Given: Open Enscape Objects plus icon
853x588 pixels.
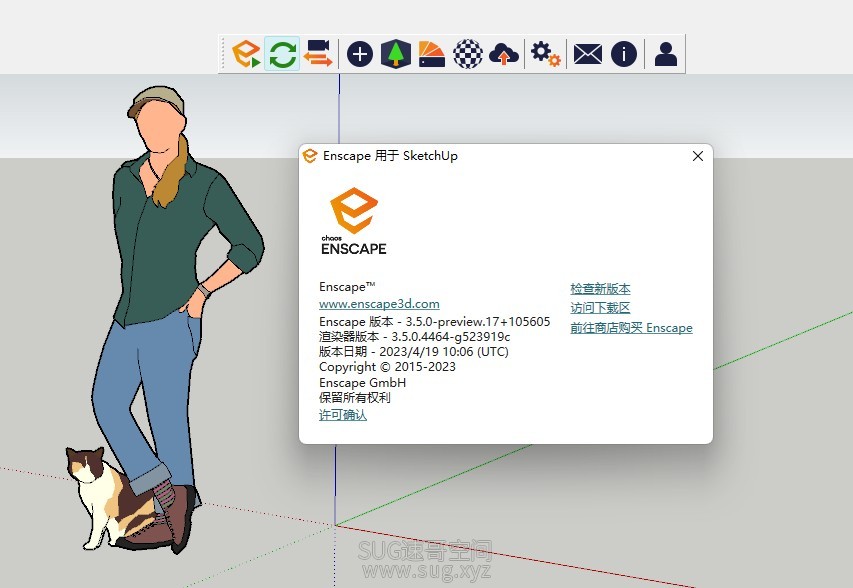Looking at the screenshot, I should (x=360, y=54).
